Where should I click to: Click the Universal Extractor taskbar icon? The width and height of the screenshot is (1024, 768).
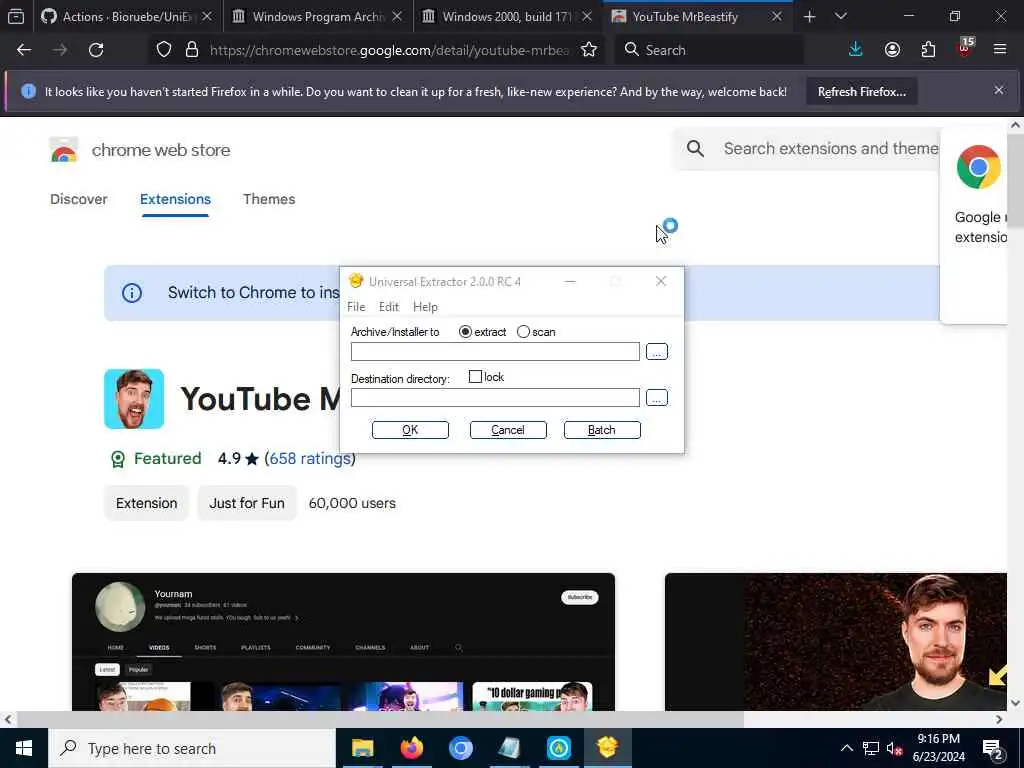pyautogui.click(x=607, y=748)
